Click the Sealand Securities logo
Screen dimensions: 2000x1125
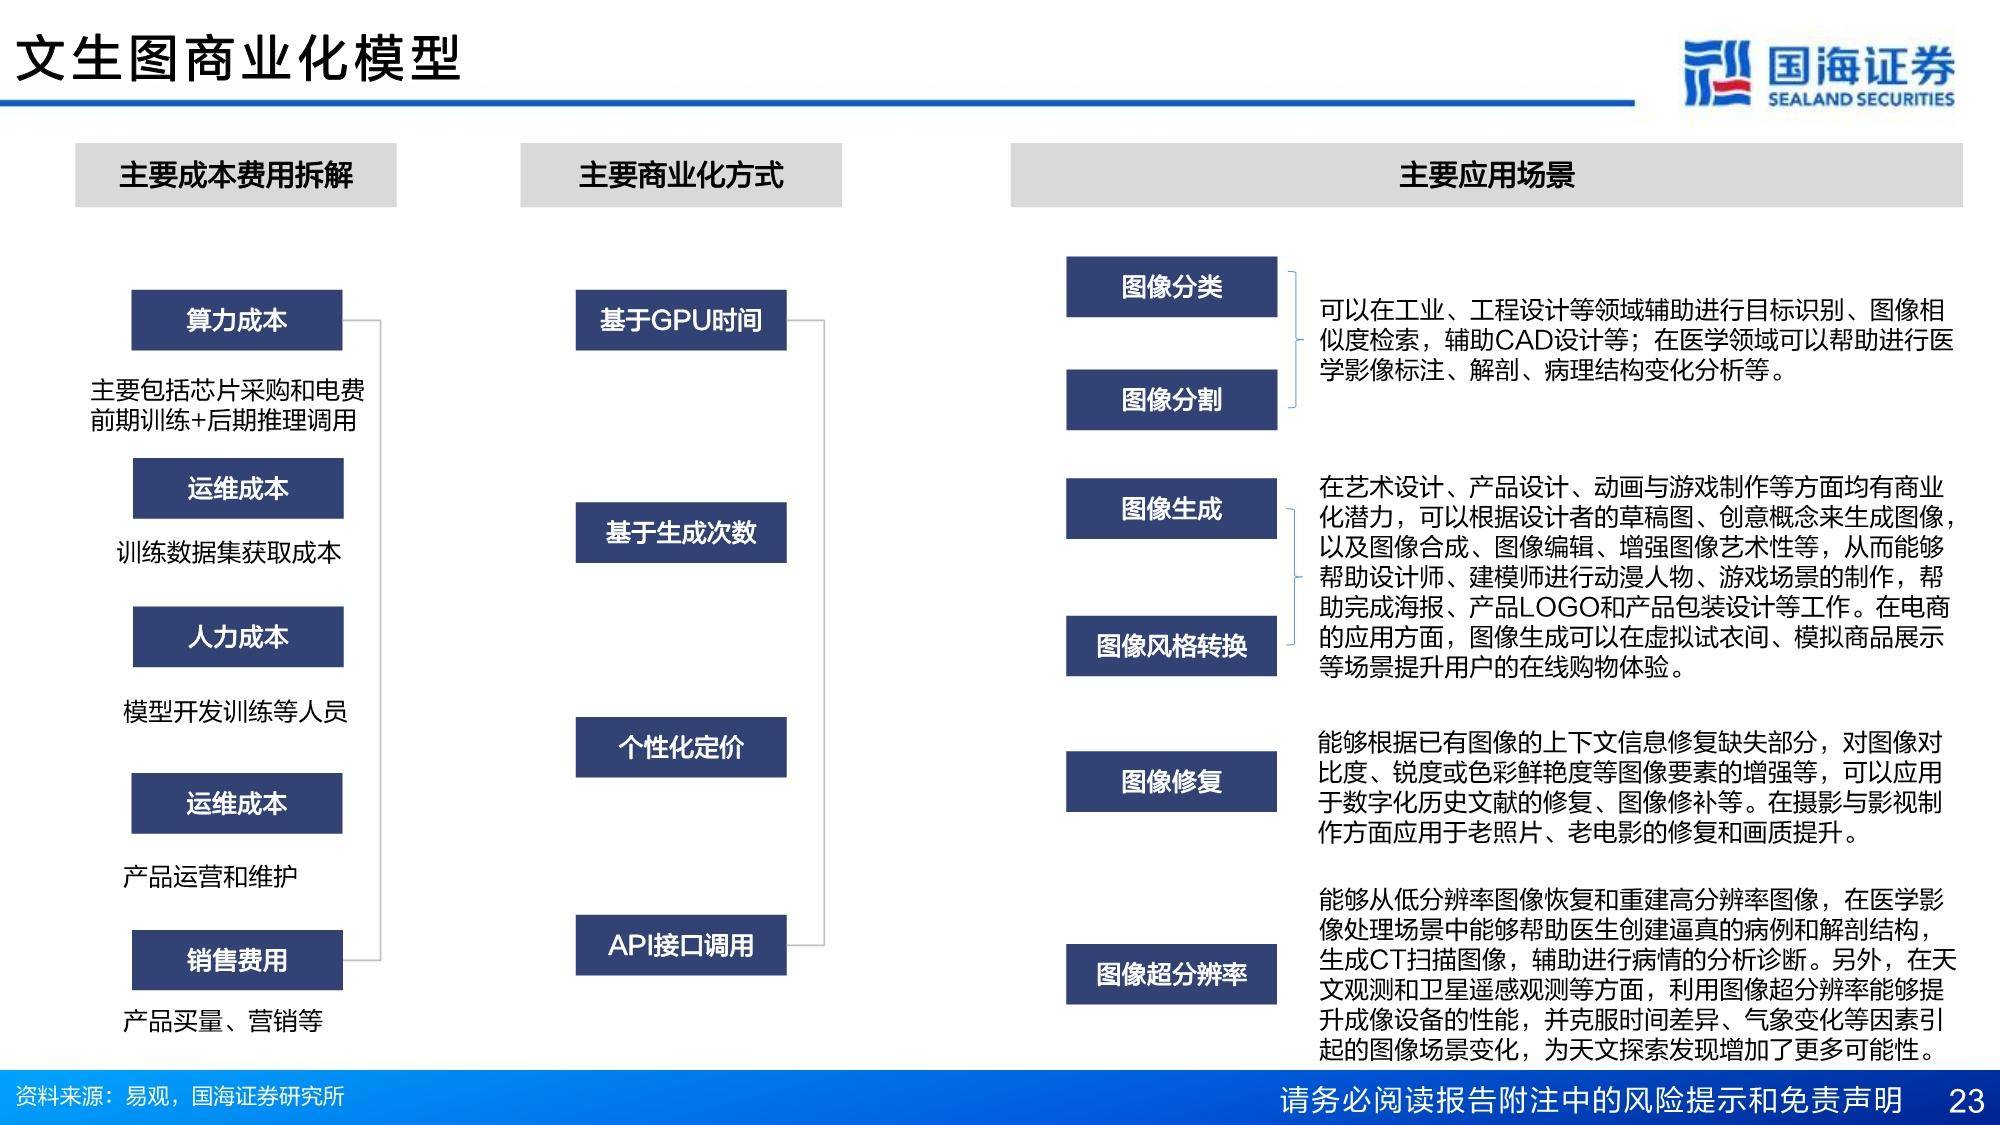pyautogui.click(x=1818, y=73)
